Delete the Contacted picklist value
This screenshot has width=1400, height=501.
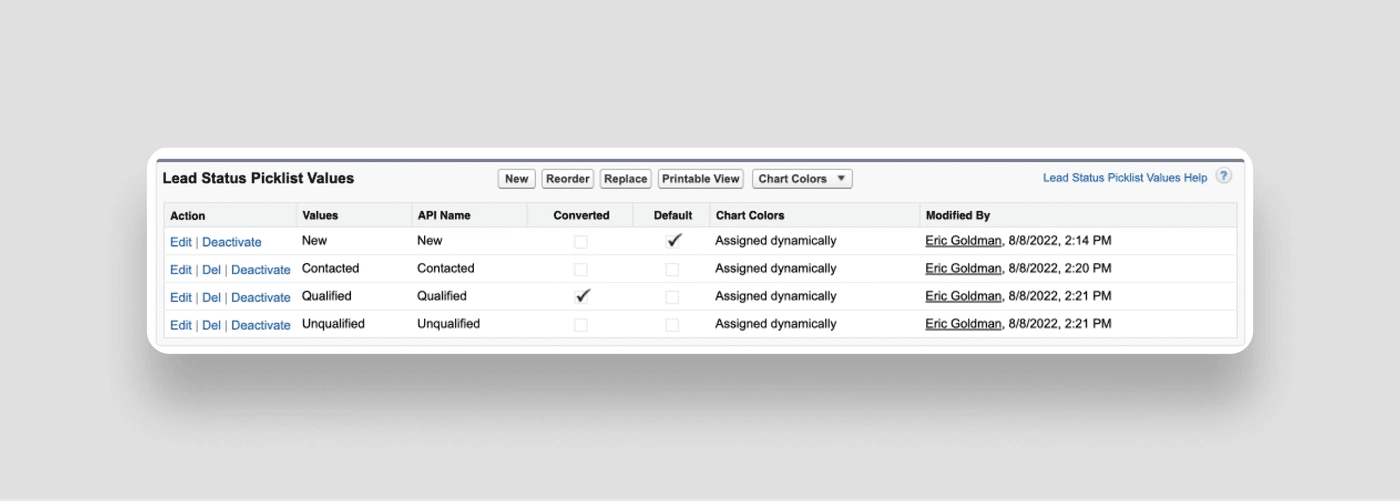(211, 270)
